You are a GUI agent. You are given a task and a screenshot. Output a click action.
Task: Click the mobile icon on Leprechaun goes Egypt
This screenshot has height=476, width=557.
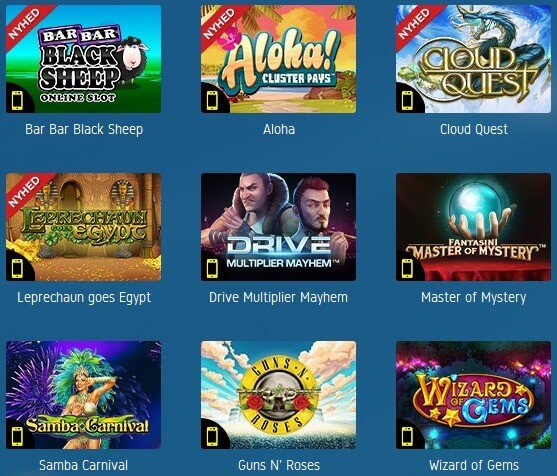coord(17,269)
